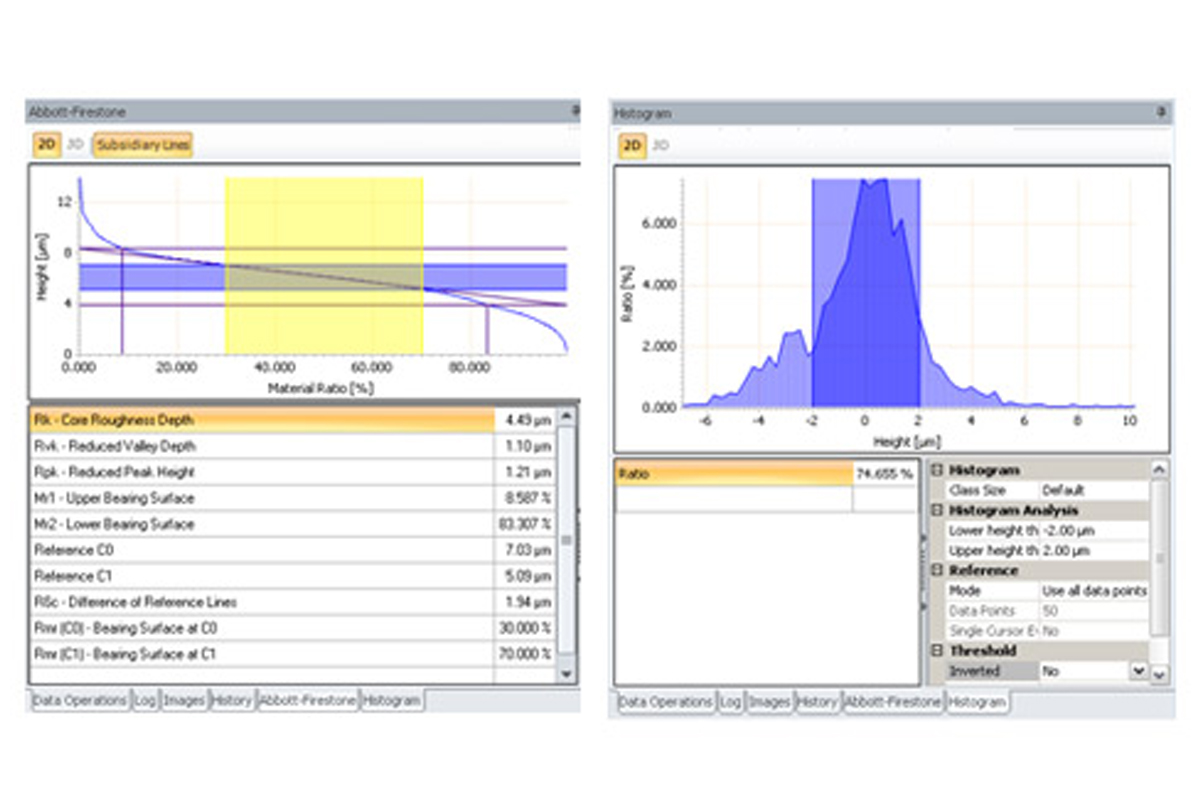Viewport: 1200px width, 800px height.
Task: Click the Lower height threshold value field
Action: (x=1094, y=531)
